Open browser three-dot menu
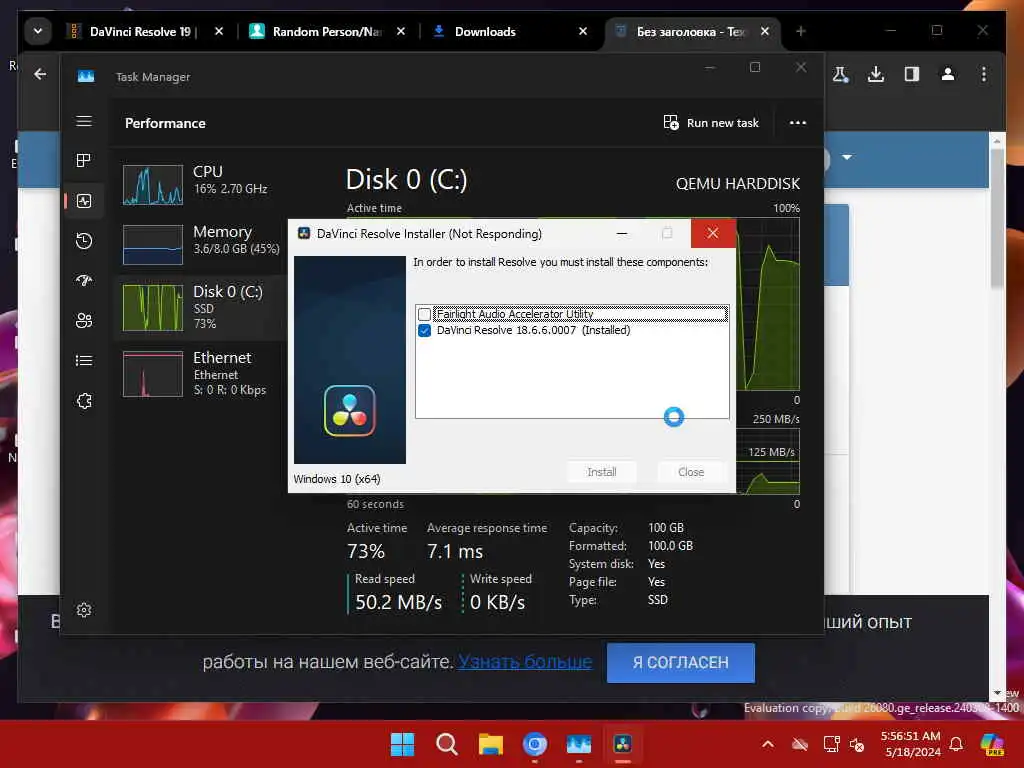 (984, 74)
